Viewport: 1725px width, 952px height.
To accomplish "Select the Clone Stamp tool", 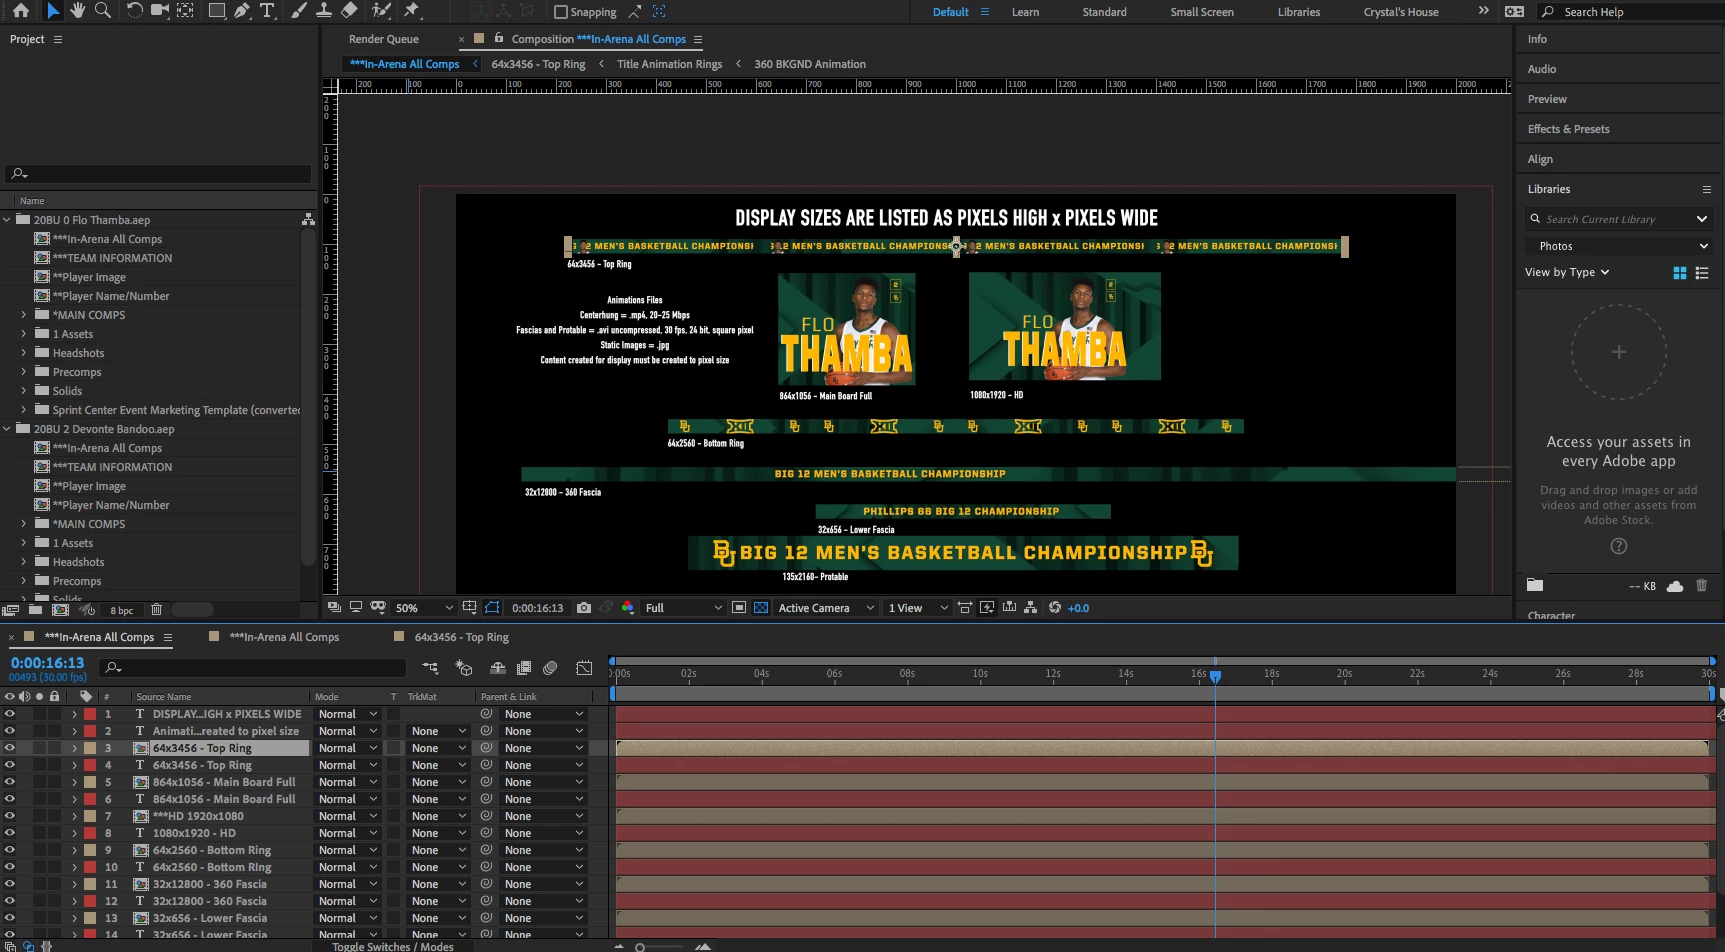I will point(324,11).
